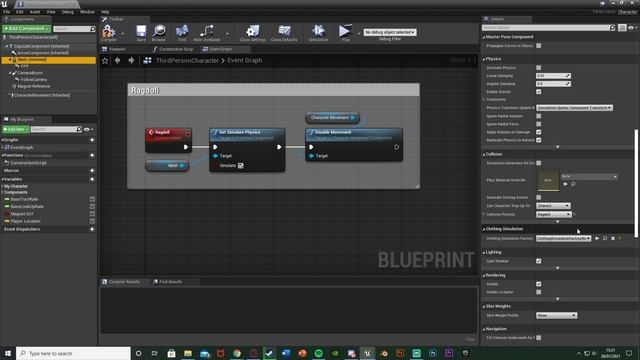Click Add New in My Blueprint
The width and height of the screenshot is (640, 360).
point(16,129)
